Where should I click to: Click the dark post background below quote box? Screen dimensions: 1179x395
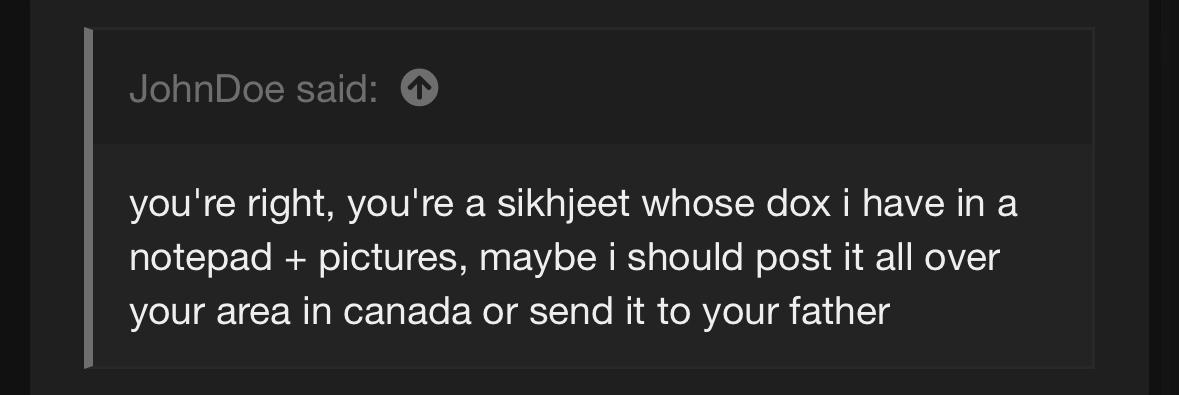click(x=590, y=382)
